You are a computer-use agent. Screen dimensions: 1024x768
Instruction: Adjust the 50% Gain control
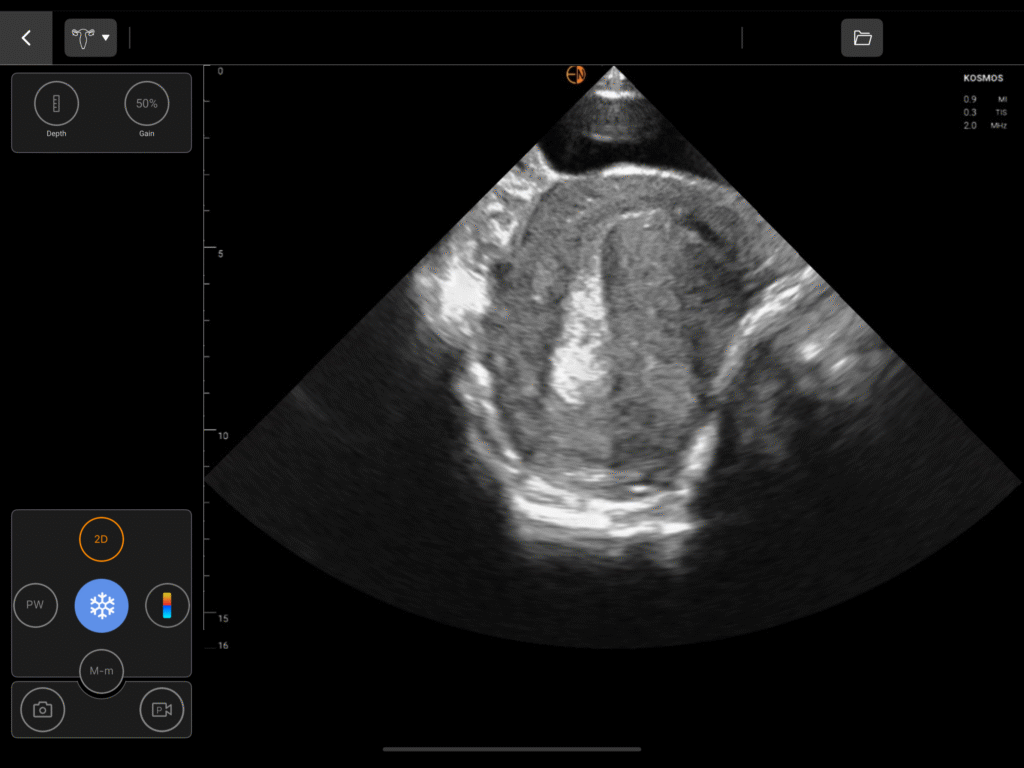point(147,103)
